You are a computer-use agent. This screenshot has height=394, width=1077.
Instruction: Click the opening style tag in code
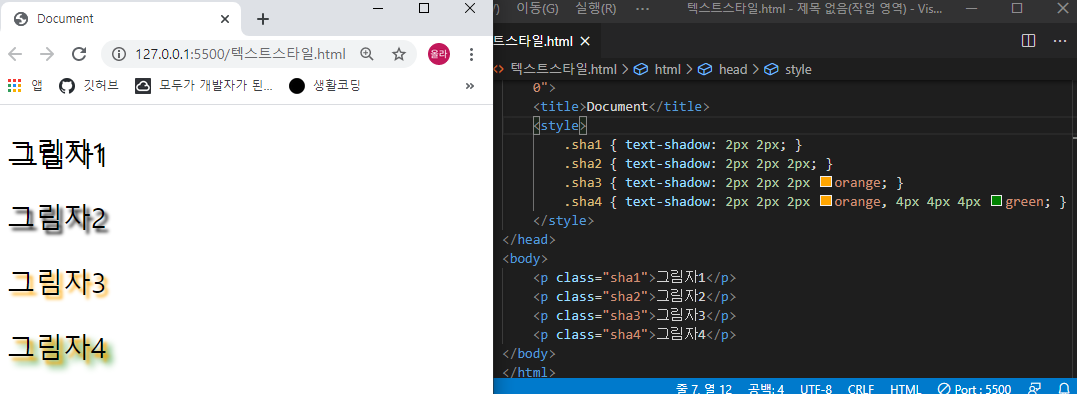[x=560, y=126]
